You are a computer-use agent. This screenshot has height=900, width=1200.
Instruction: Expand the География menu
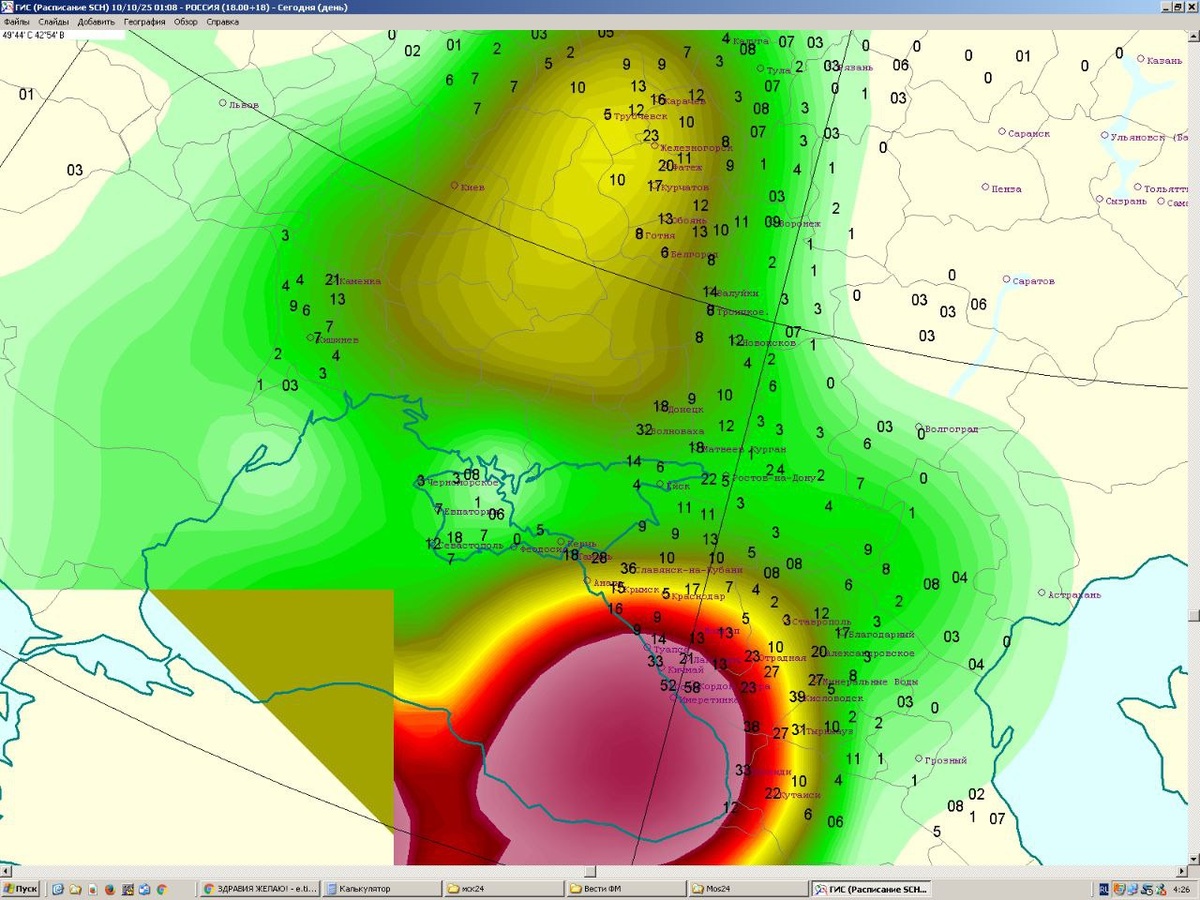[x=144, y=21]
